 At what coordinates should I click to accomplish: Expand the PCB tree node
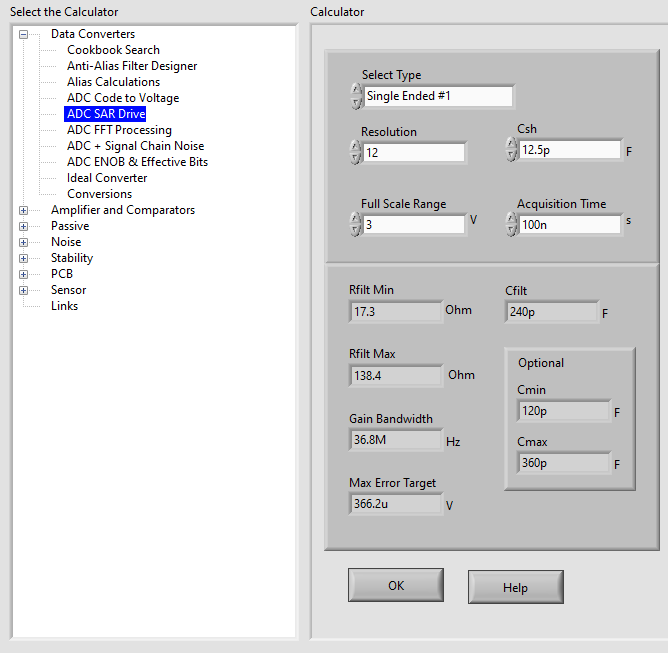23,274
